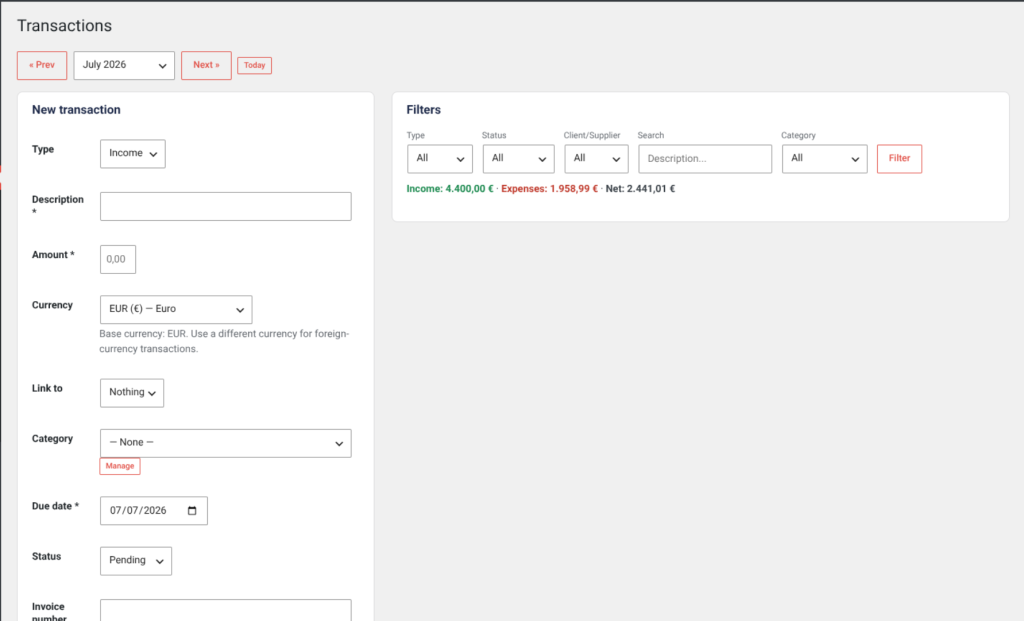1024x621 pixels.
Task: Click into the Invoice number field
Action: (225, 610)
